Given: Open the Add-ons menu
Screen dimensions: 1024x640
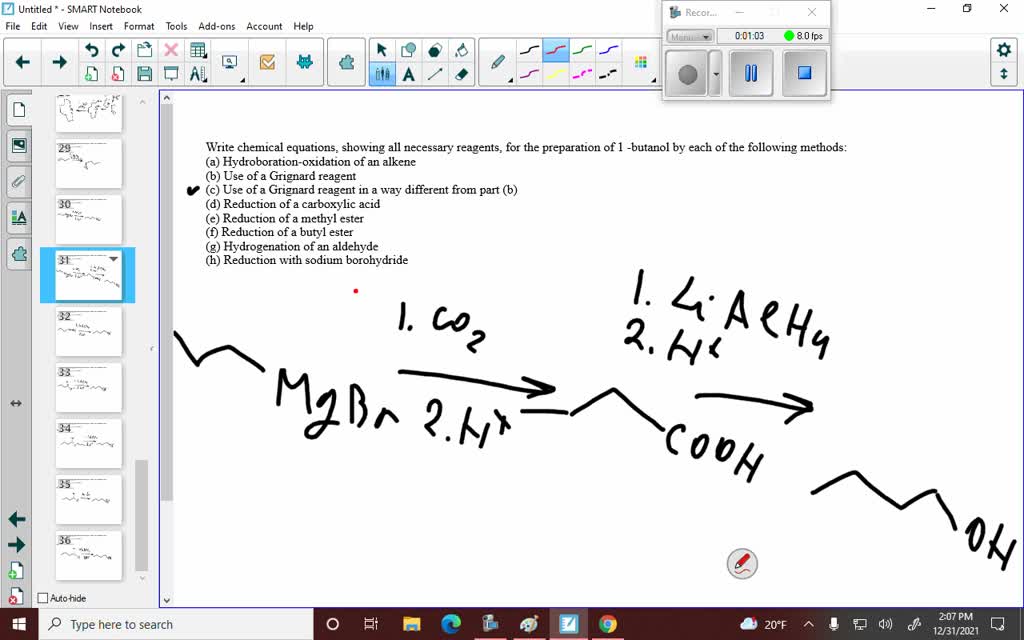Looking at the screenshot, I should [216, 26].
